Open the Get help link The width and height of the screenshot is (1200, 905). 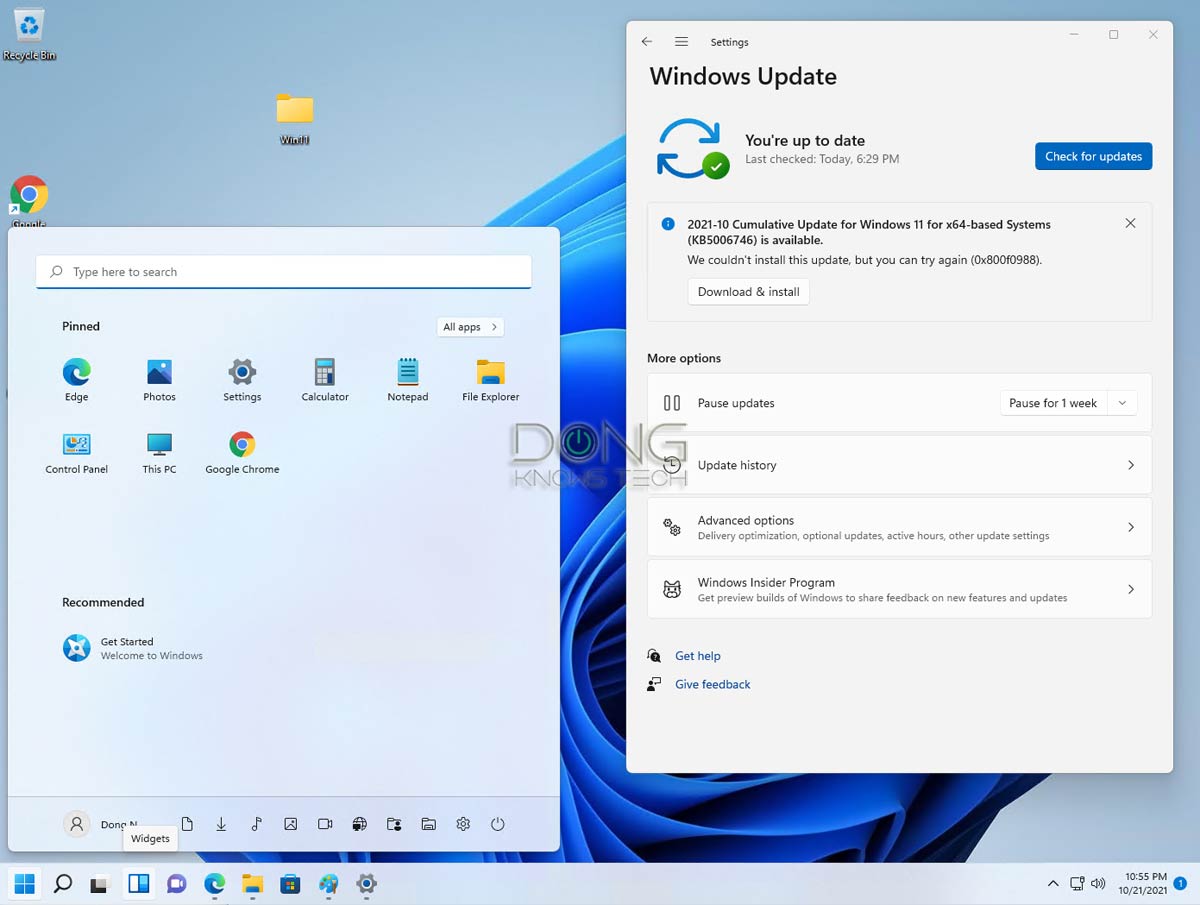(698, 656)
